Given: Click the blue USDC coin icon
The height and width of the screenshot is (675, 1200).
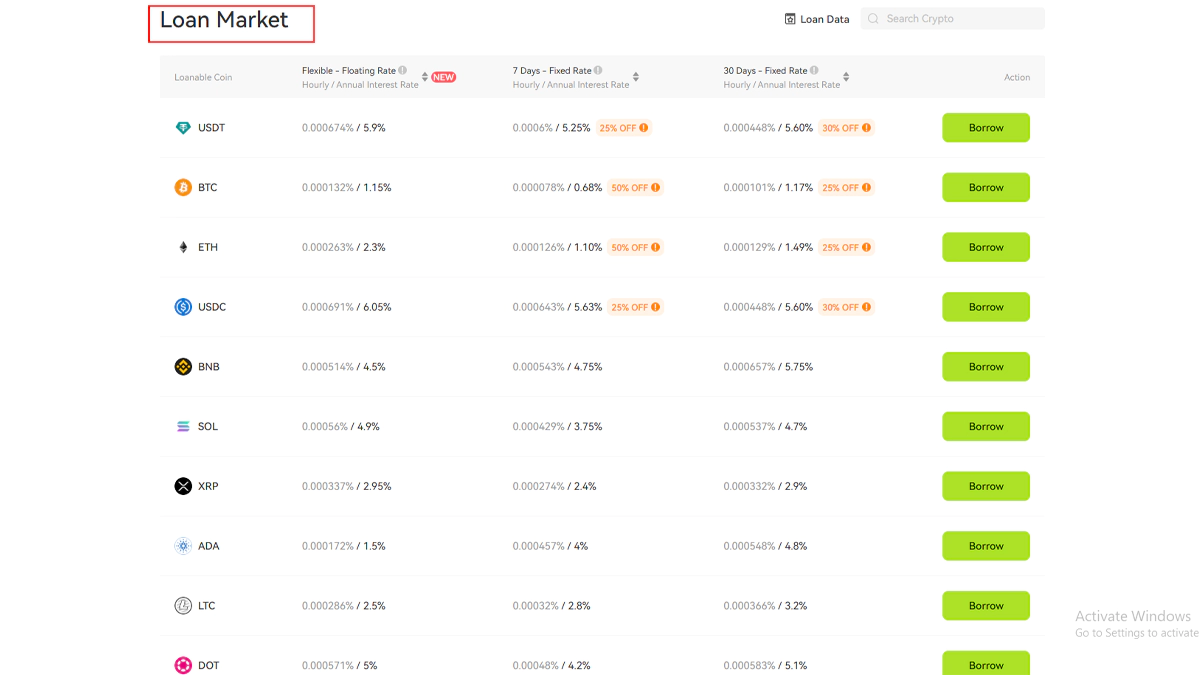Looking at the screenshot, I should click(x=183, y=307).
